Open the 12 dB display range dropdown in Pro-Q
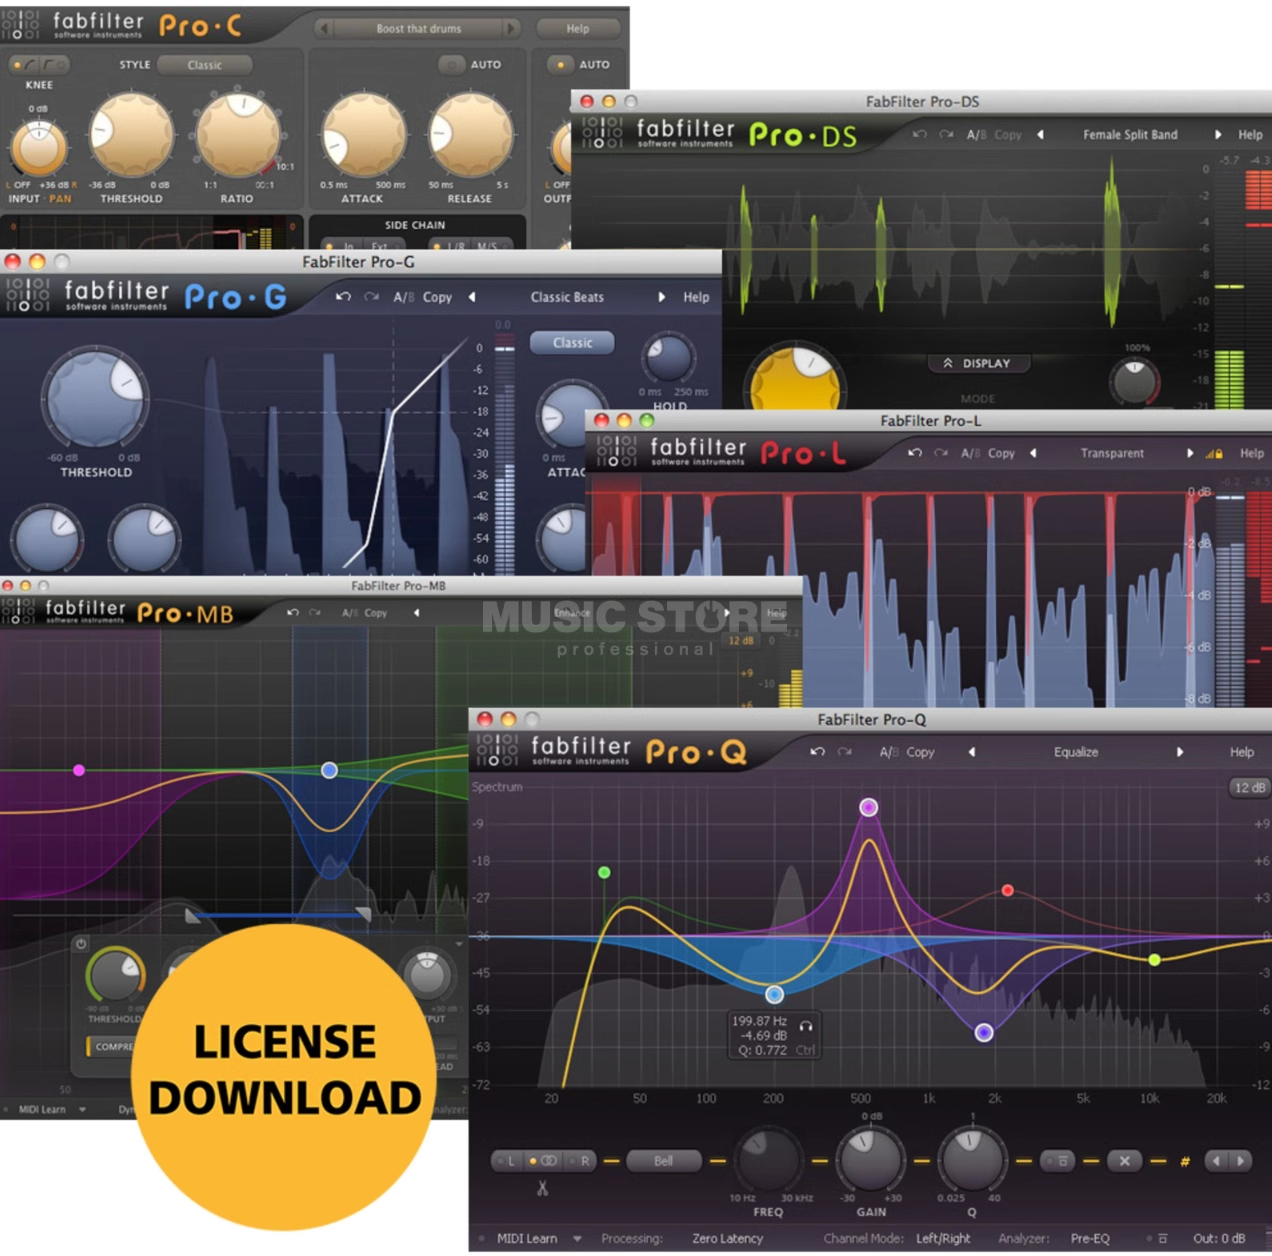Screen dimensions: 1272x1256 coord(1249,787)
